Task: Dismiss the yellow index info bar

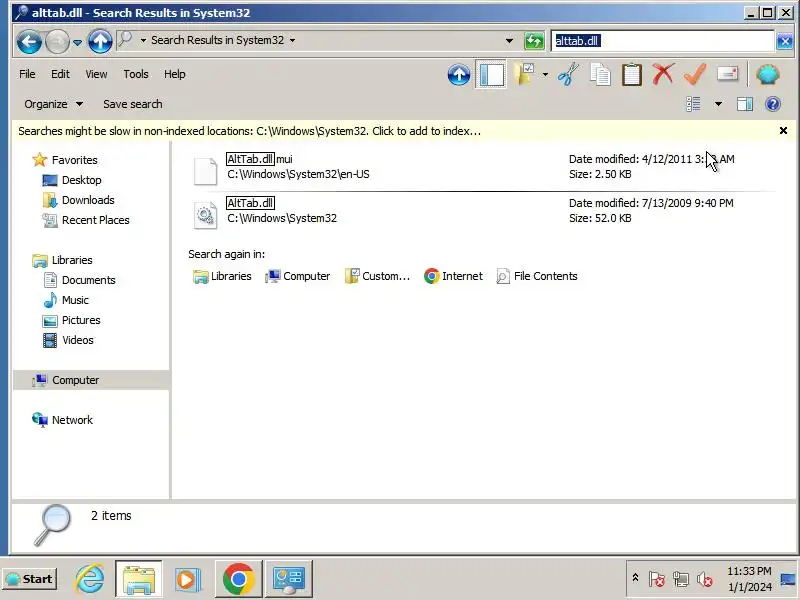Action: coord(783,131)
